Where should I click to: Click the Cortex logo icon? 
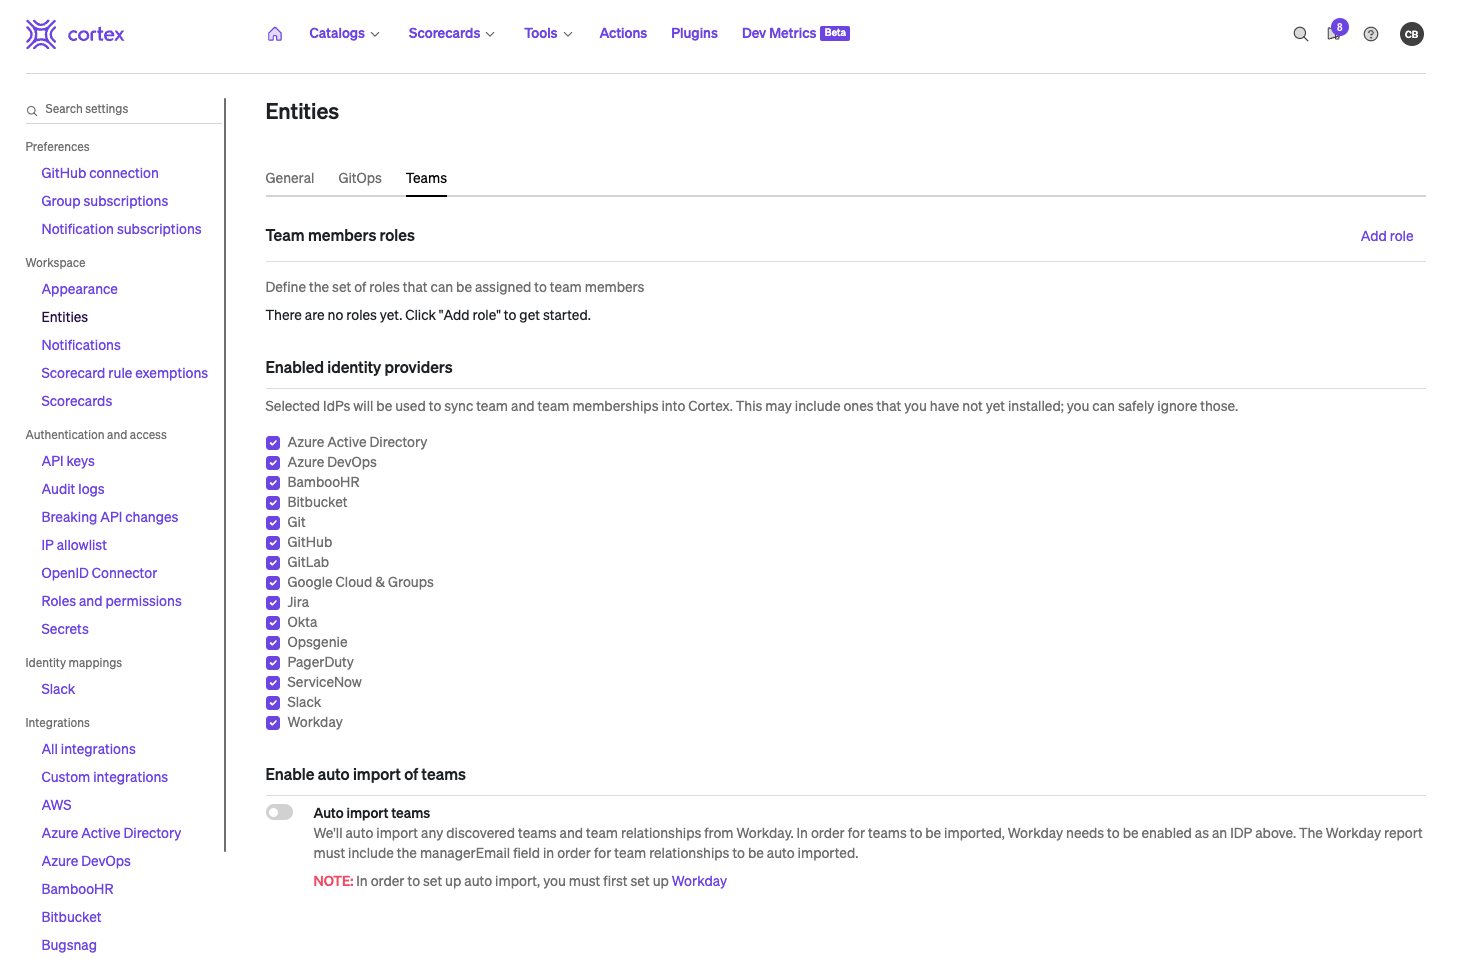(41, 34)
